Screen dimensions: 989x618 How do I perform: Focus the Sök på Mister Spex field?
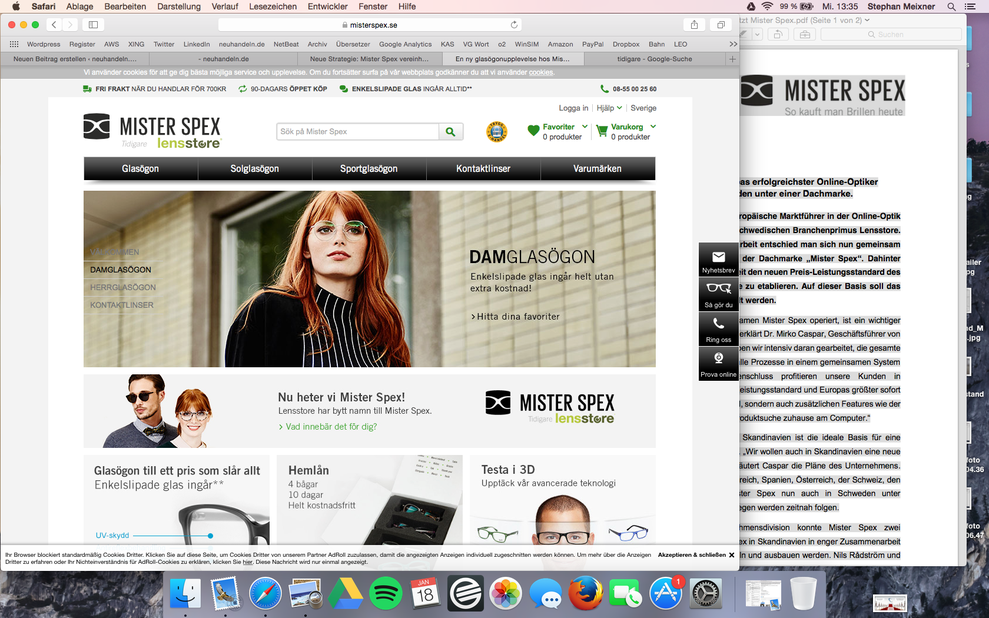358,132
